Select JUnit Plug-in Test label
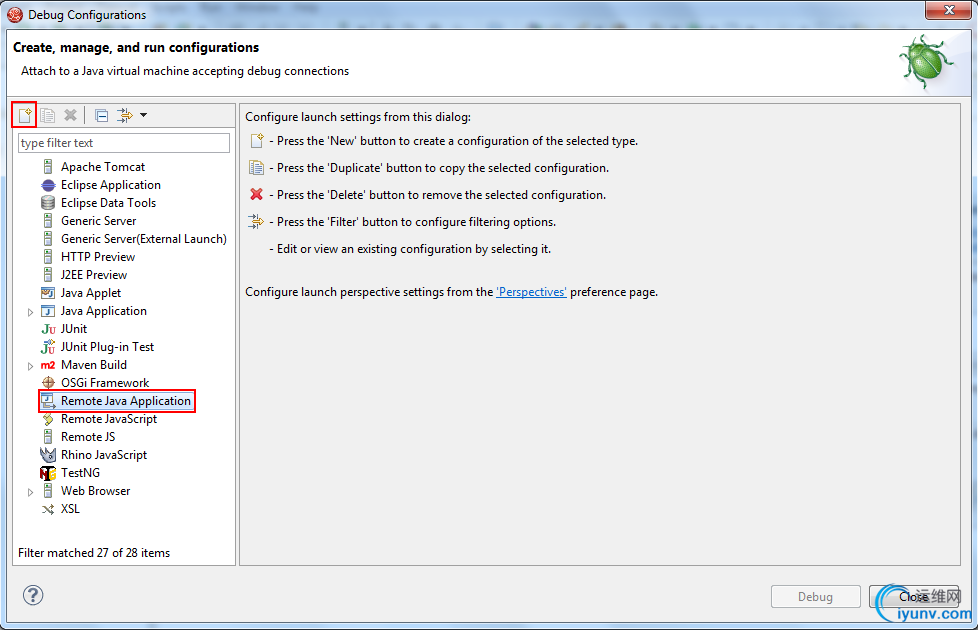Image resolution: width=978 pixels, height=630 pixels. click(107, 347)
